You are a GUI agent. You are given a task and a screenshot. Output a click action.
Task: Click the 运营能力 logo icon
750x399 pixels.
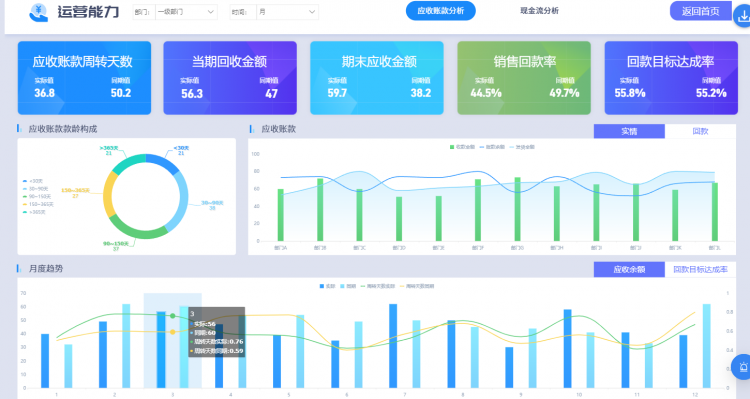click(x=39, y=12)
